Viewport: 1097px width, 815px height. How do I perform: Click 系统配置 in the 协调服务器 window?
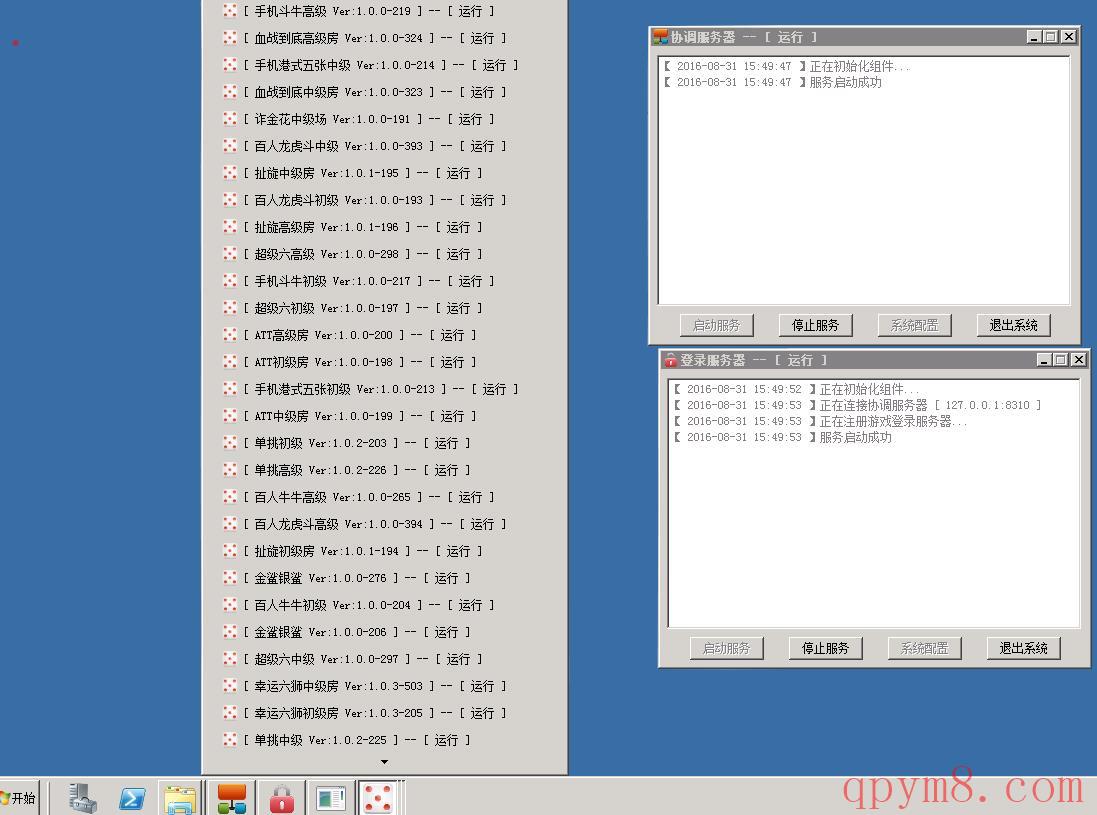coord(914,325)
